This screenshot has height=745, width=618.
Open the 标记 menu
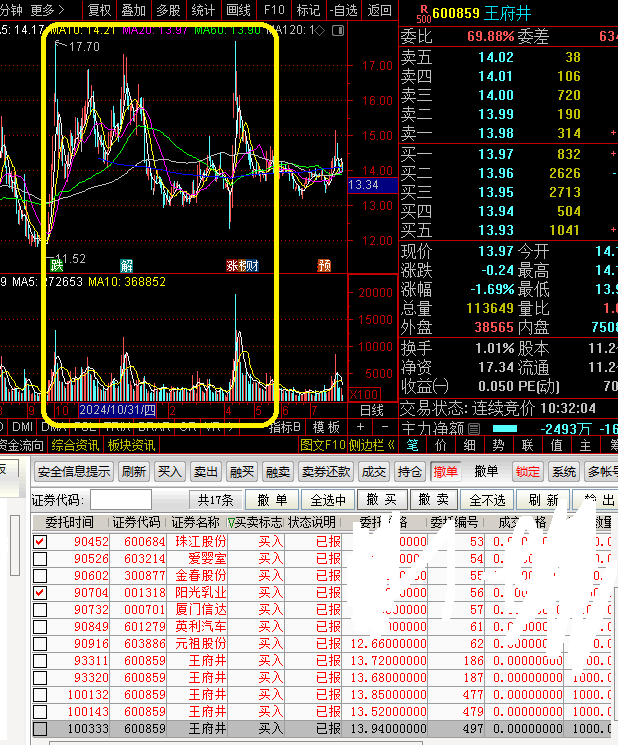tap(308, 10)
